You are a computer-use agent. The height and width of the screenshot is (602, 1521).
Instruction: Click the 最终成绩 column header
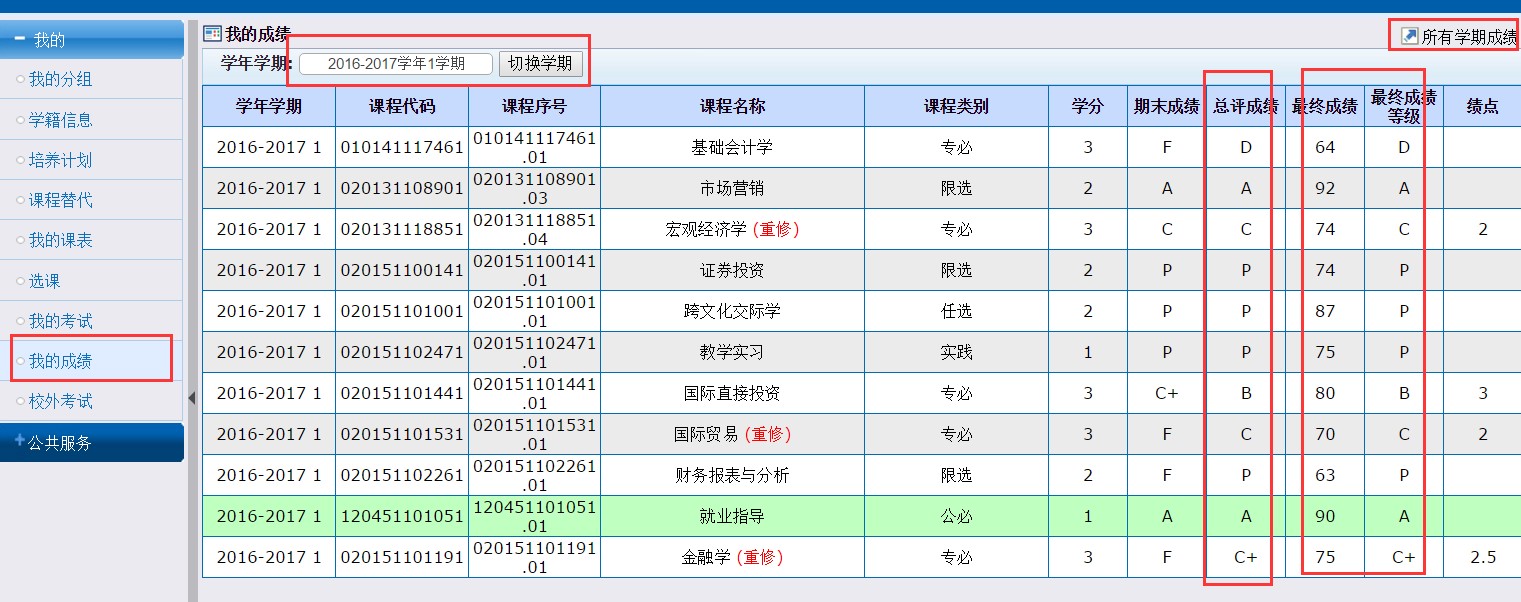(1325, 106)
